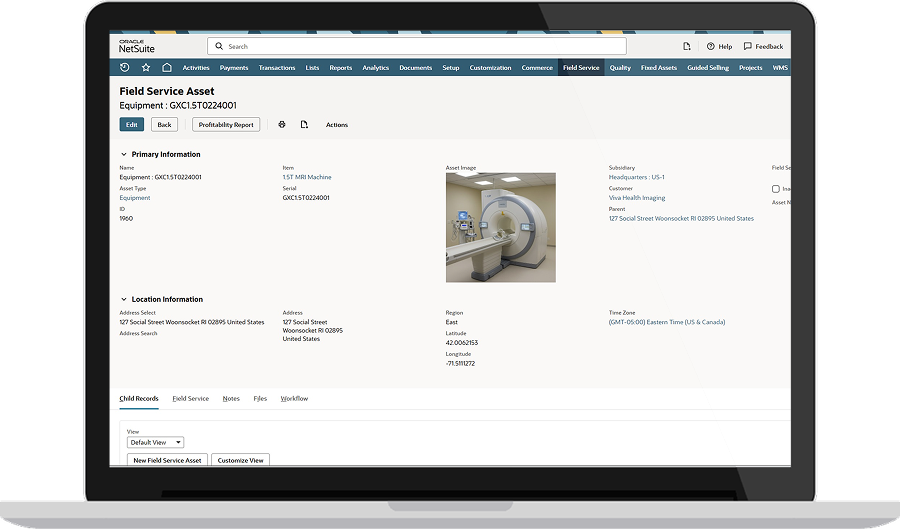The width and height of the screenshot is (900, 529).
Task: Open the Default View dropdown
Action: pos(156,442)
